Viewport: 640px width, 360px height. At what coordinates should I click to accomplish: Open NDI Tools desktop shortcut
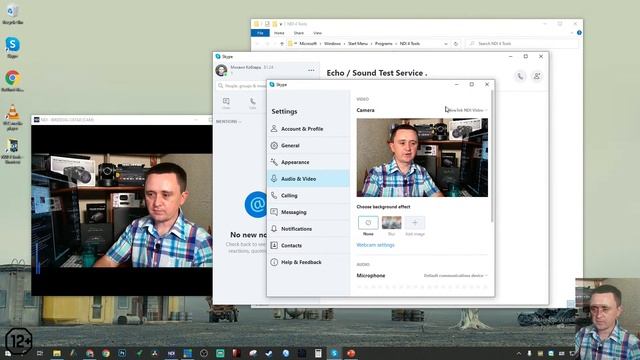(x=12, y=151)
